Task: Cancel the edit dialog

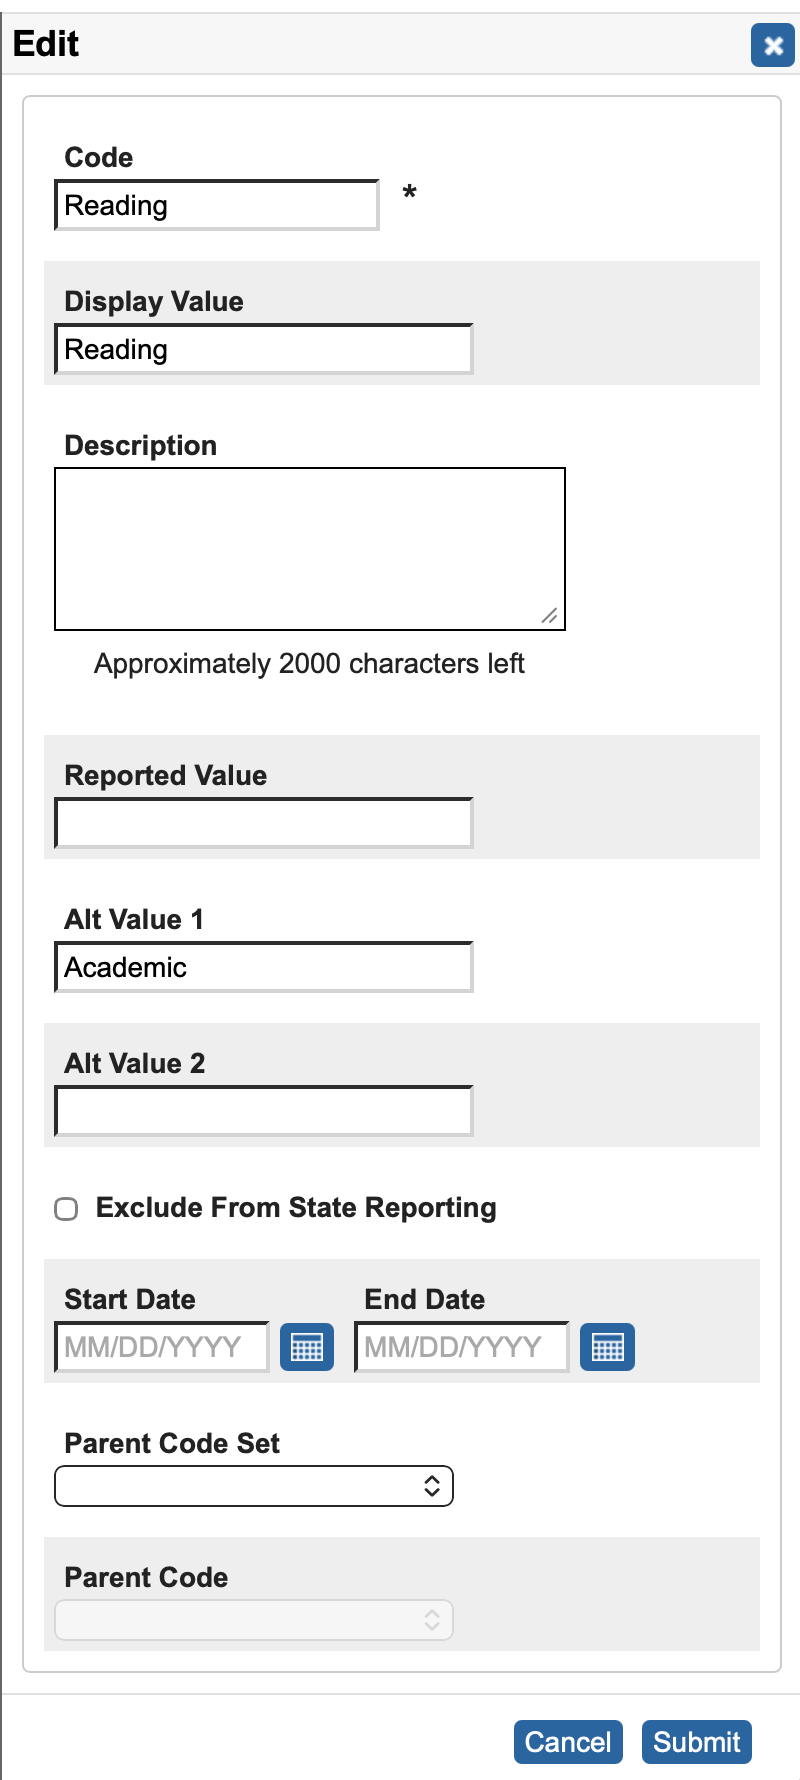Action: (x=568, y=1742)
